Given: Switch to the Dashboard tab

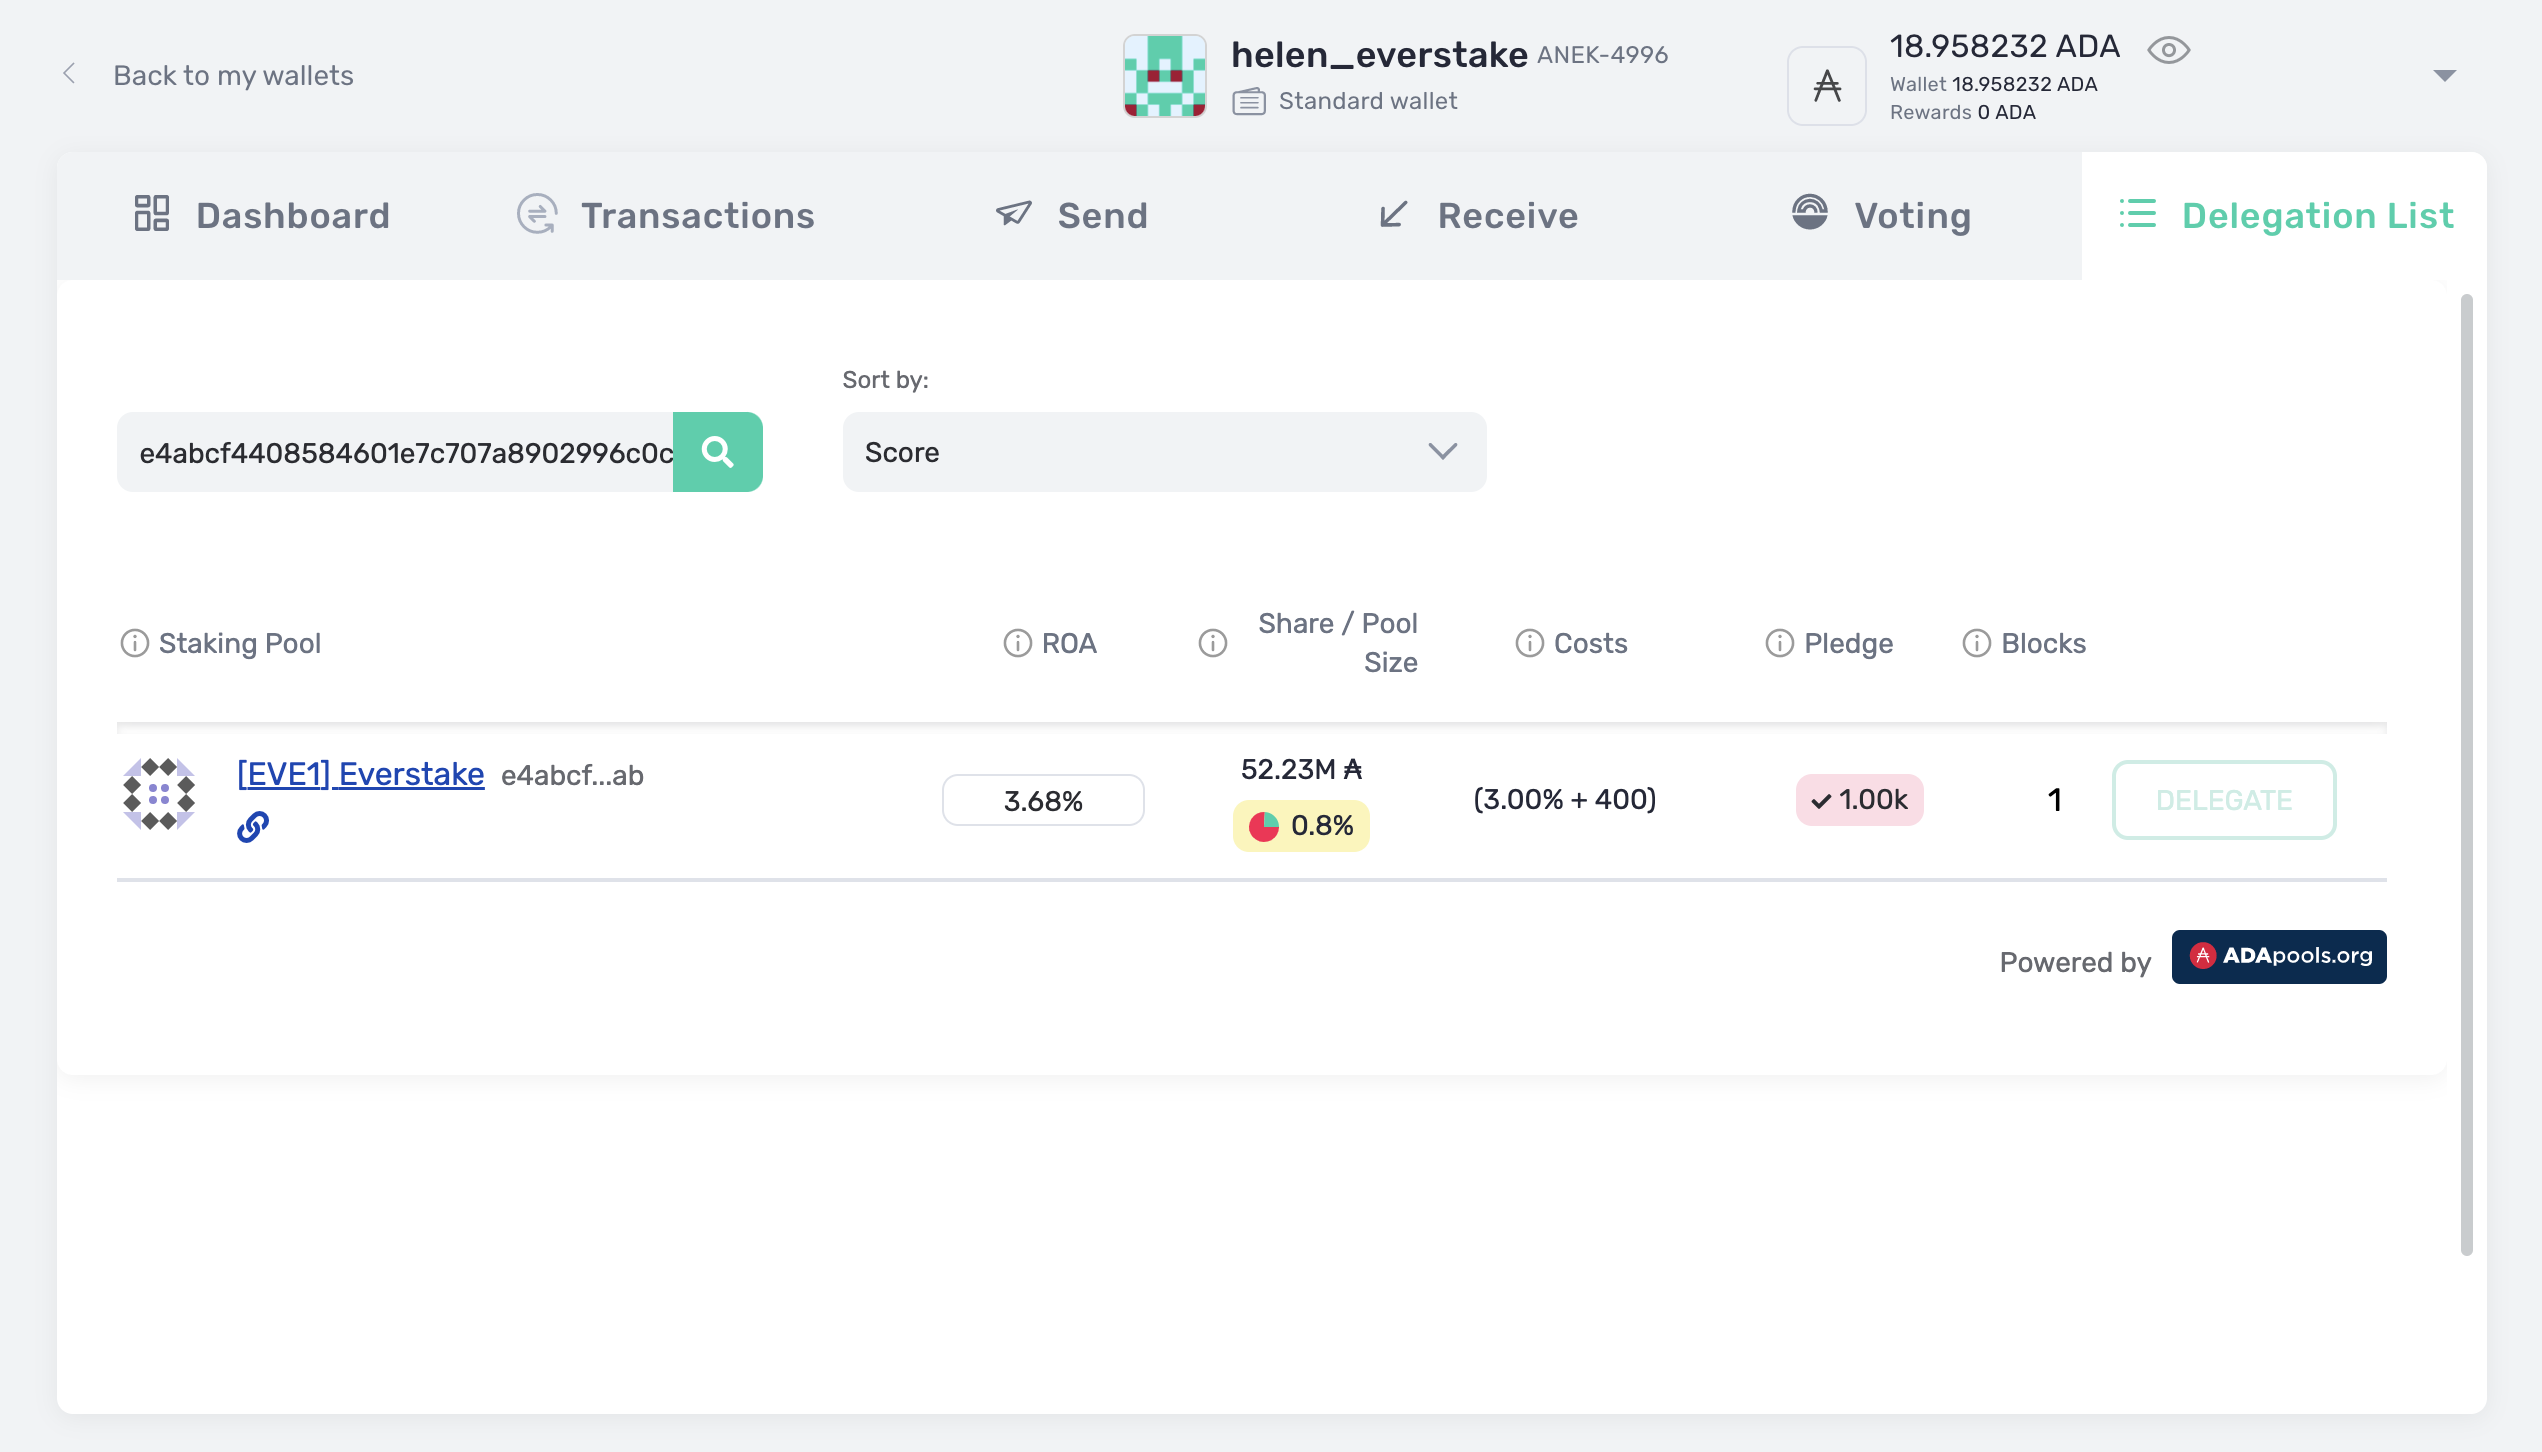Looking at the screenshot, I should pos(260,215).
